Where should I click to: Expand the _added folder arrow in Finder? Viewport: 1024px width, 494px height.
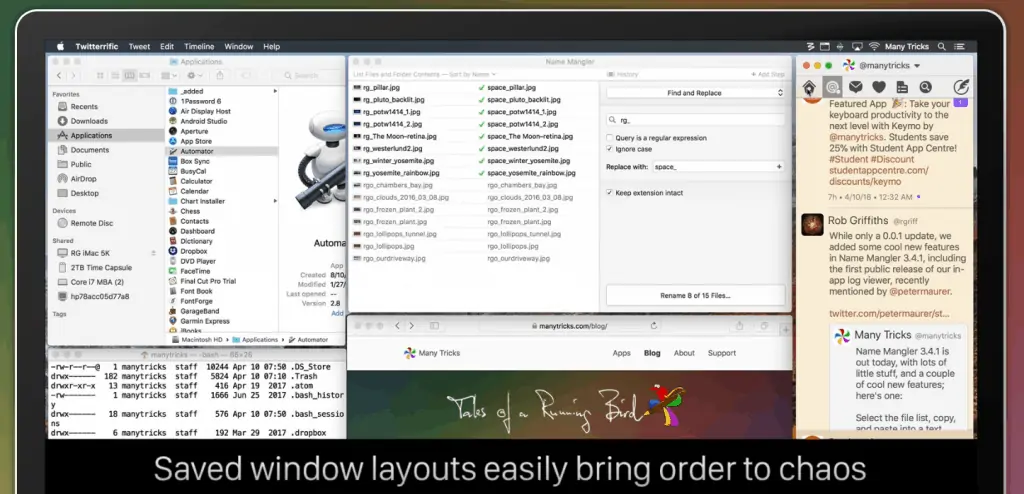click(x=275, y=91)
